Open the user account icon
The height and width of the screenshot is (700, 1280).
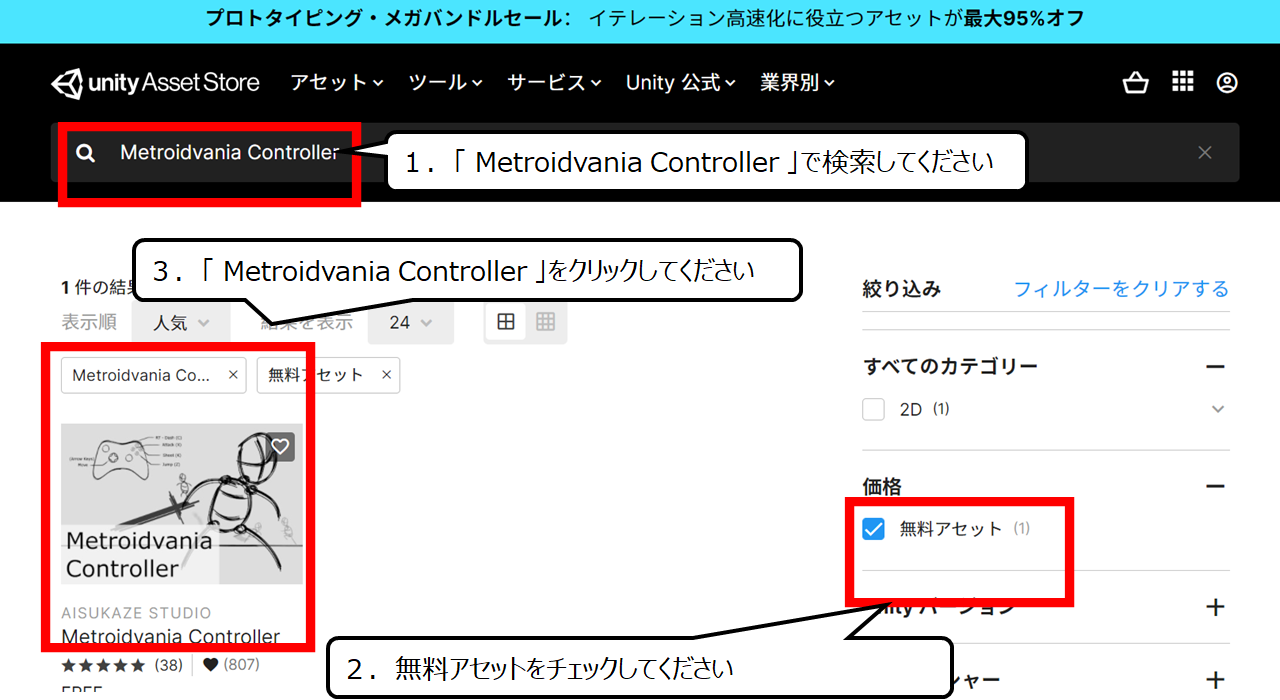[x=1227, y=83]
